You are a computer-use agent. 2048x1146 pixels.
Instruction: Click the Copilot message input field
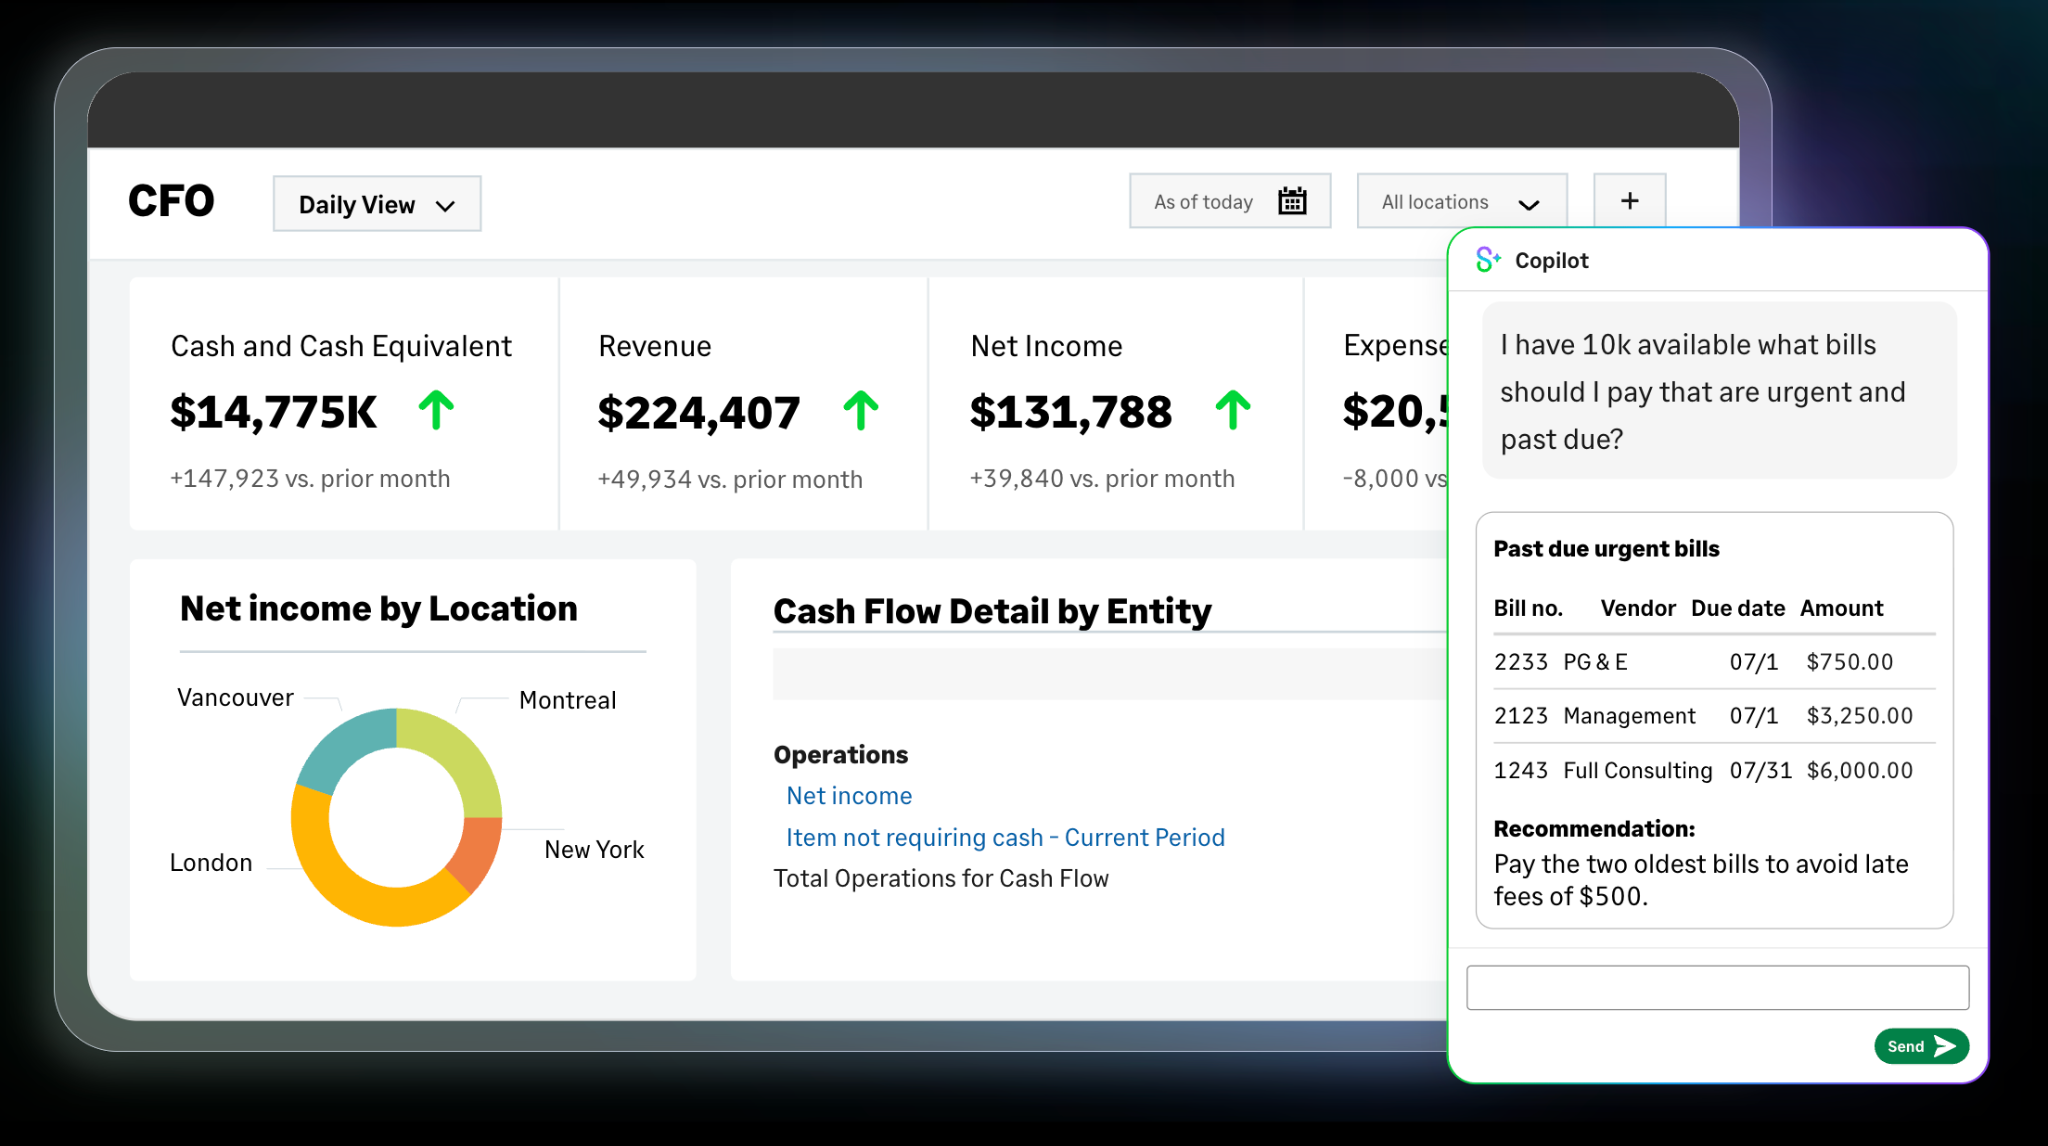click(1717, 987)
